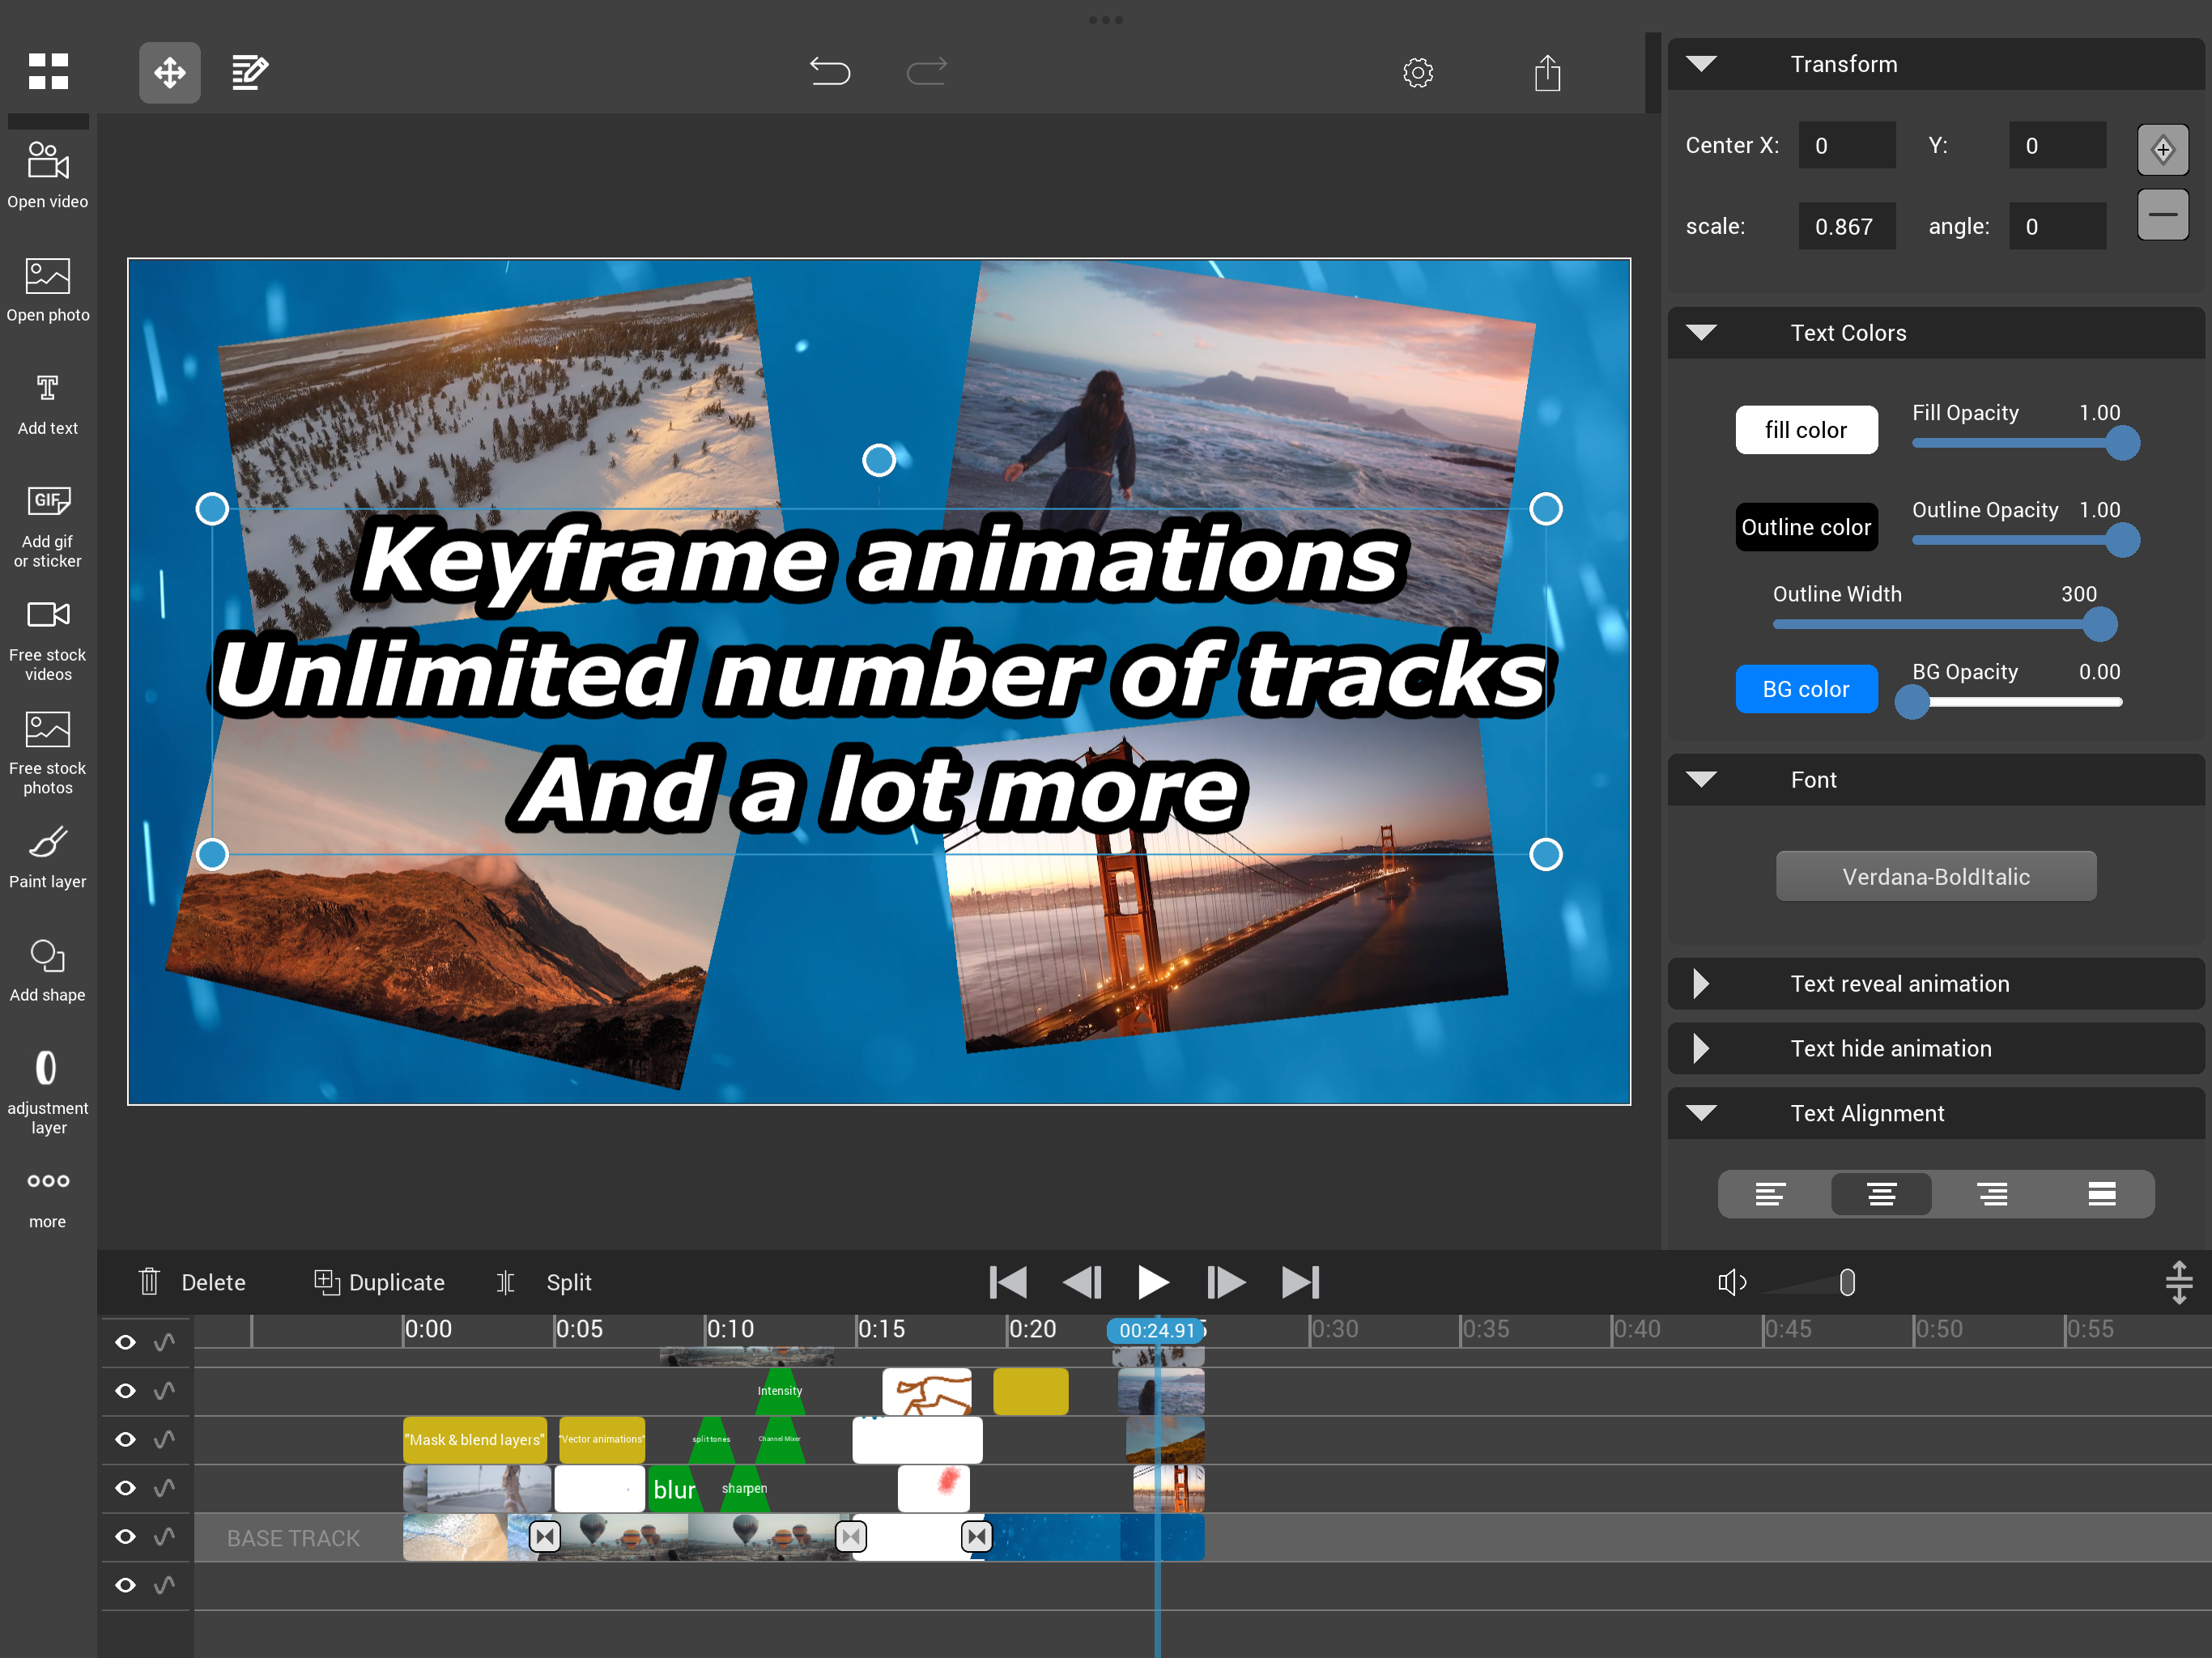Hide the BASE TRACK with eye icon
Screen dimensions: 2212x1658
pos(125,1537)
